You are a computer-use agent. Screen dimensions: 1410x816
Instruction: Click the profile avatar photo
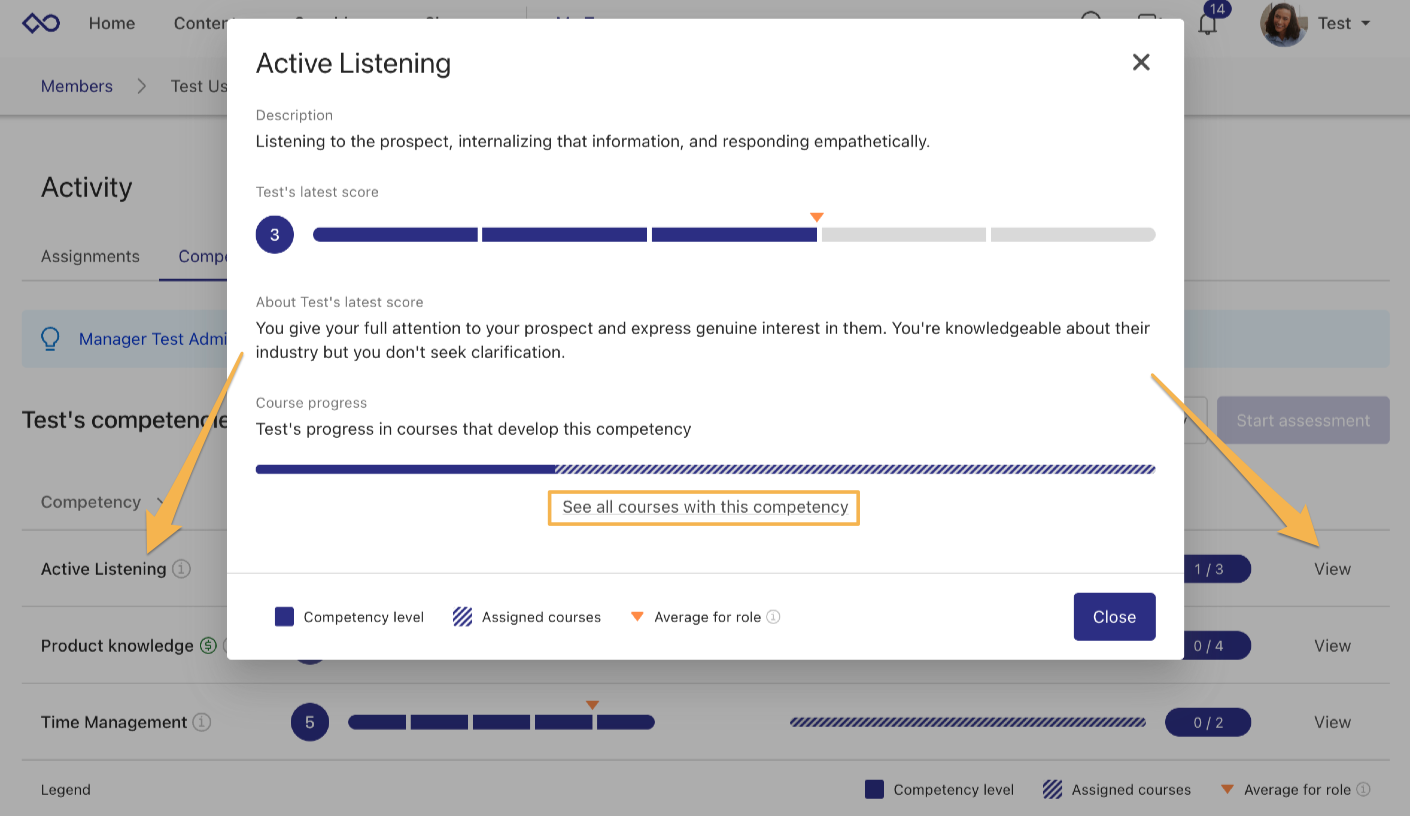tap(1283, 23)
